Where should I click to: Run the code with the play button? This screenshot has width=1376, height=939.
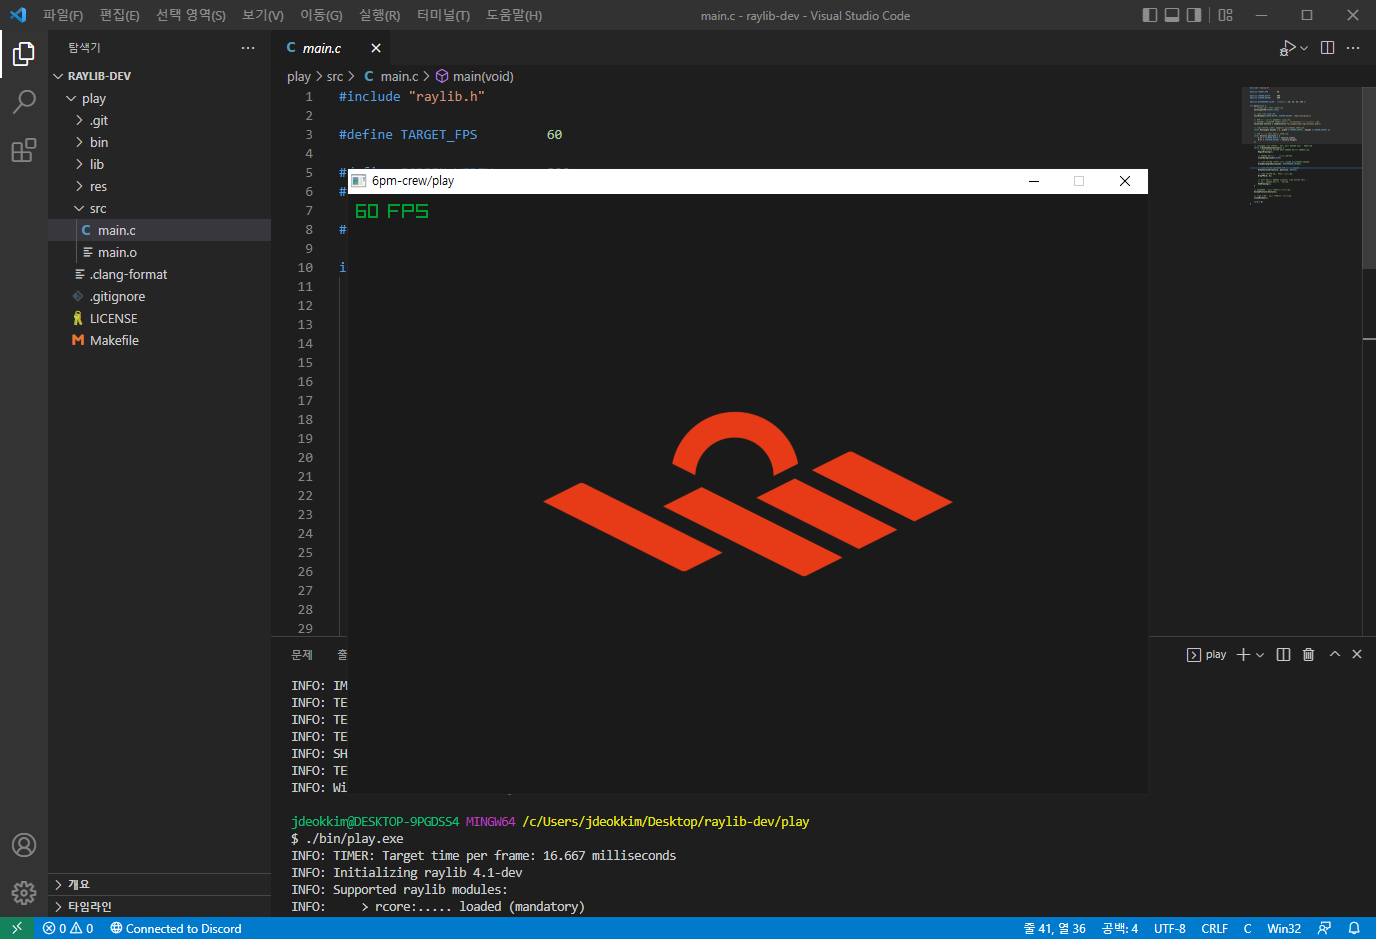(x=1286, y=48)
